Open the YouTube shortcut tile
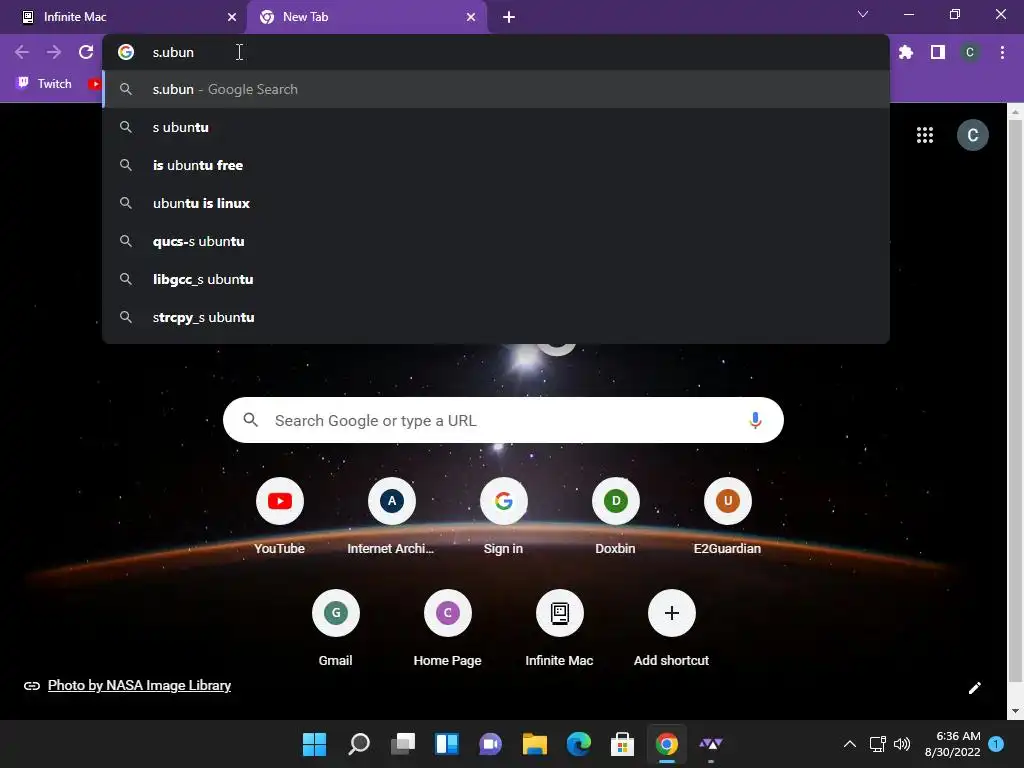This screenshot has height=768, width=1024. [280, 516]
